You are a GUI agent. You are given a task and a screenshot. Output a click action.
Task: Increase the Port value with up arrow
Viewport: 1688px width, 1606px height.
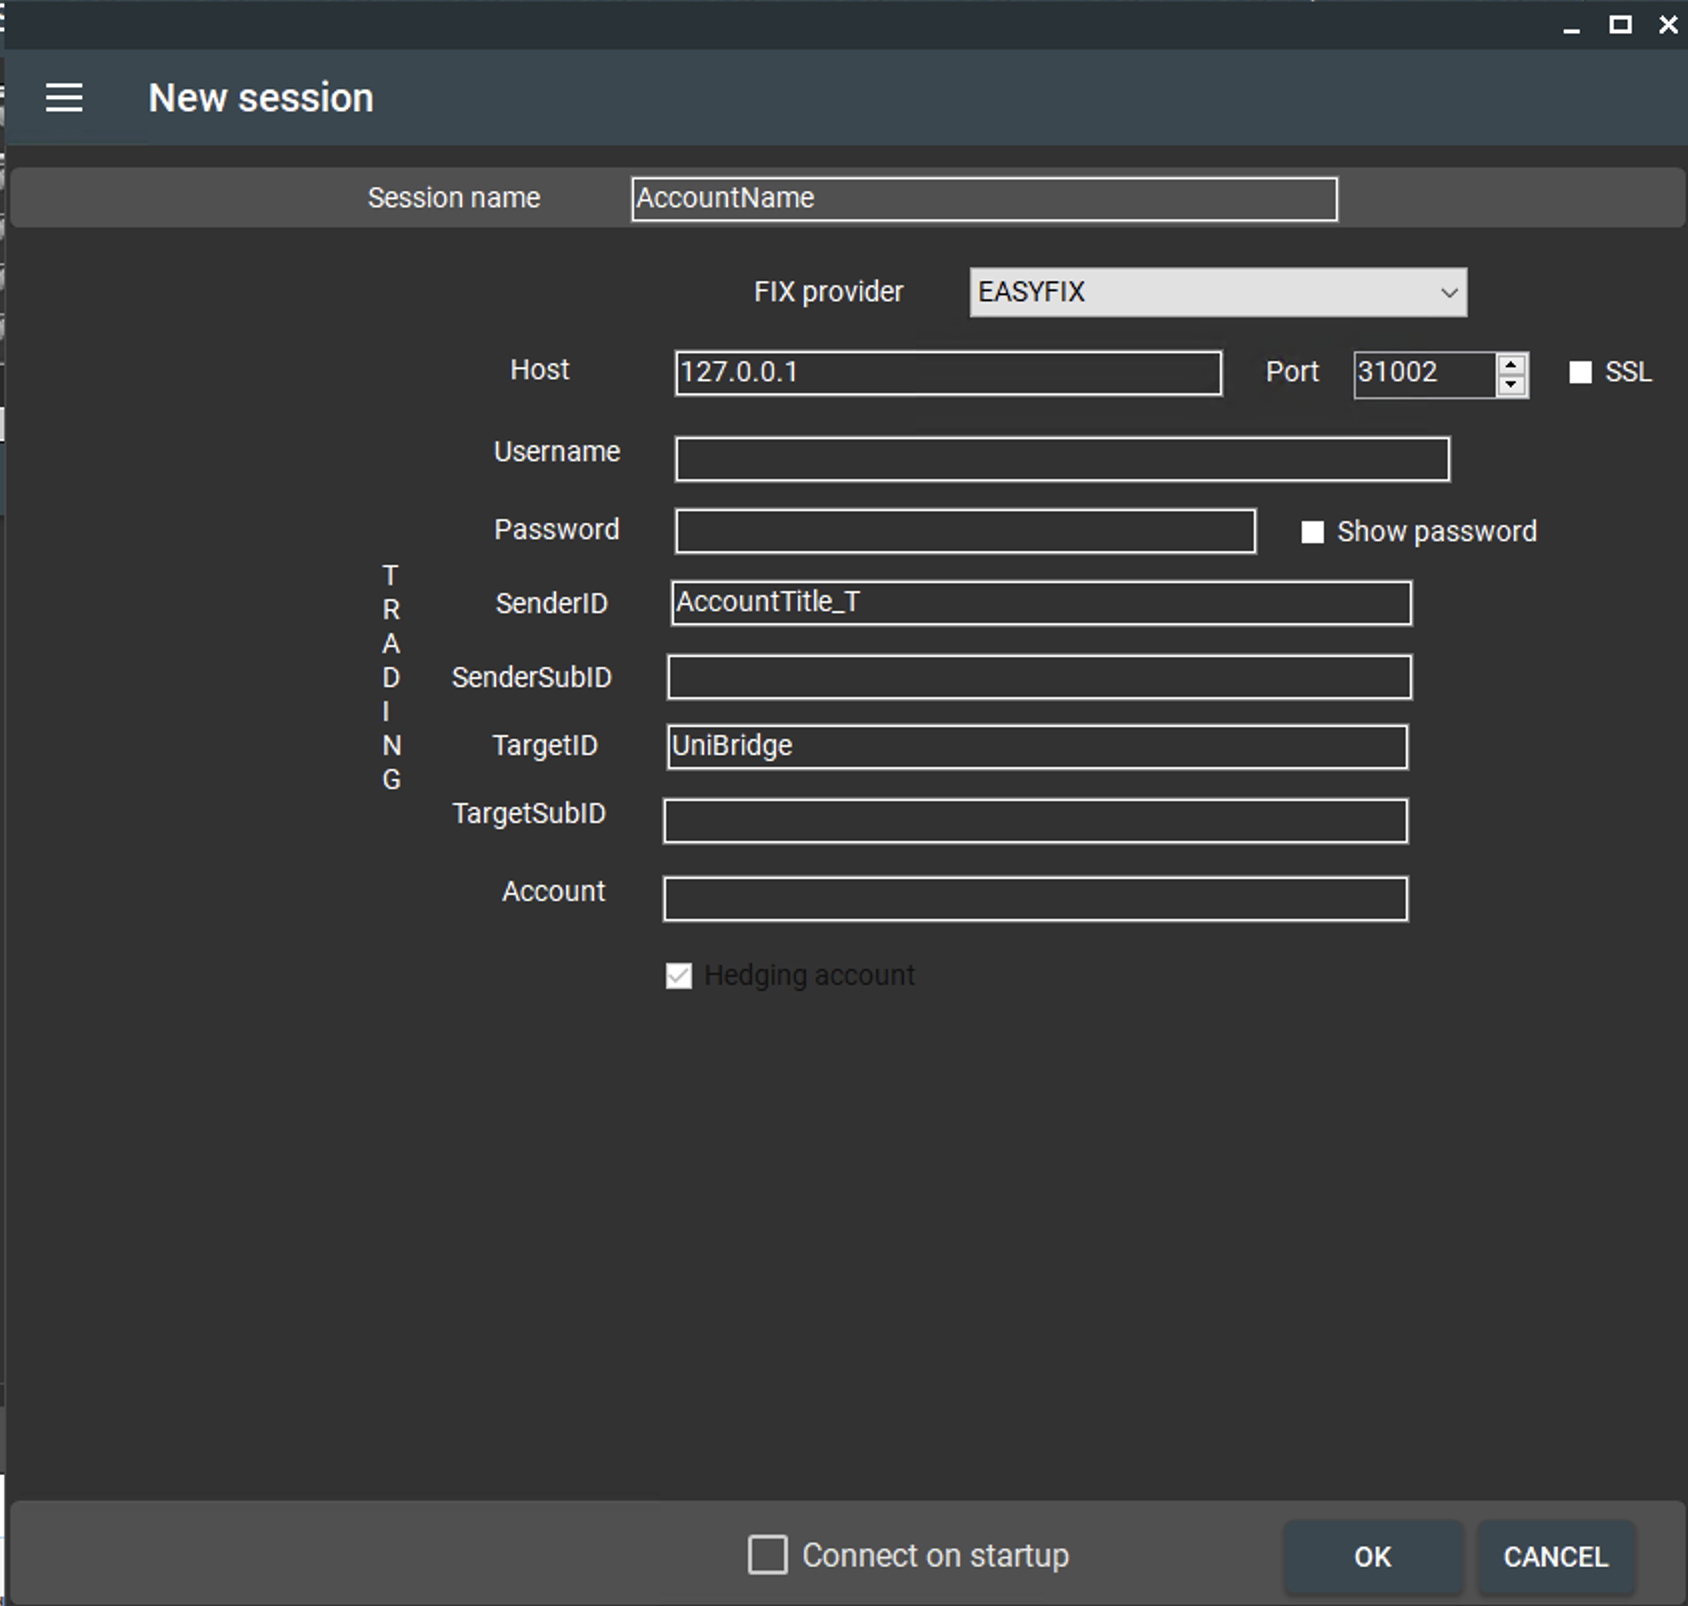click(x=1511, y=364)
